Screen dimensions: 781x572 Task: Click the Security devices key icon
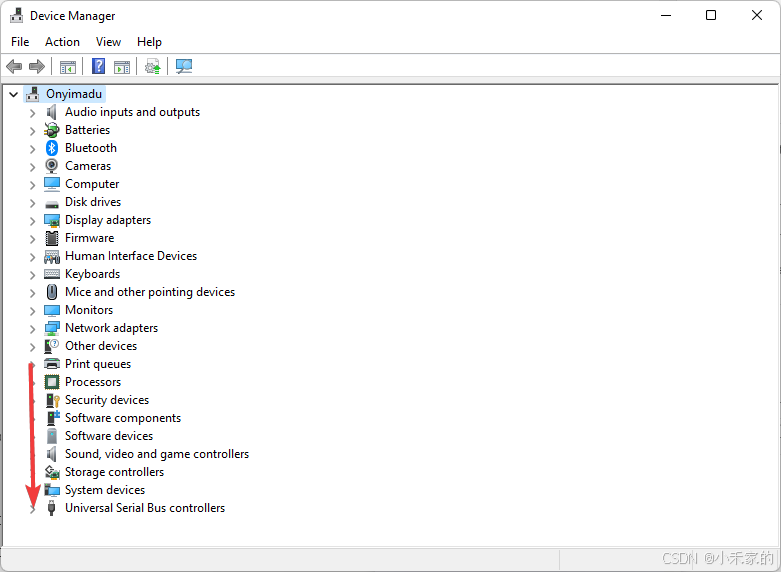(x=53, y=400)
